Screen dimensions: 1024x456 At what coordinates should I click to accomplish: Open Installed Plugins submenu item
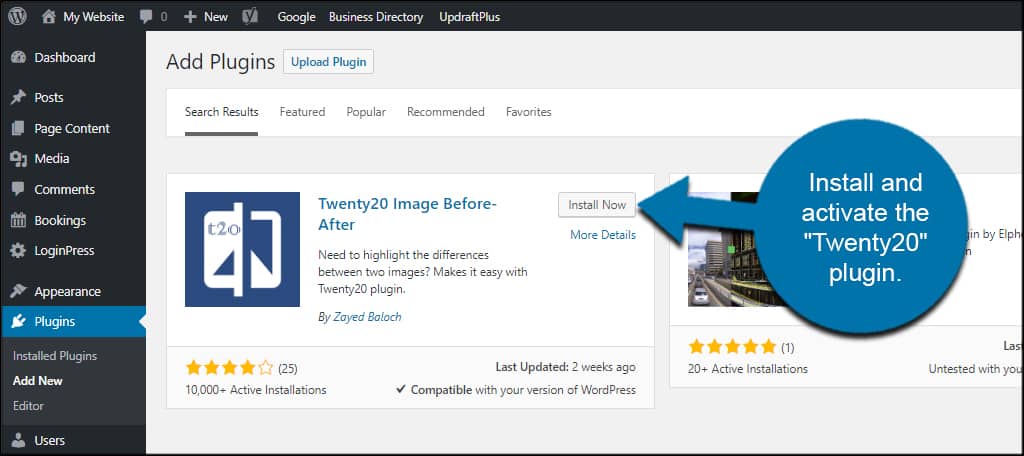(x=55, y=356)
